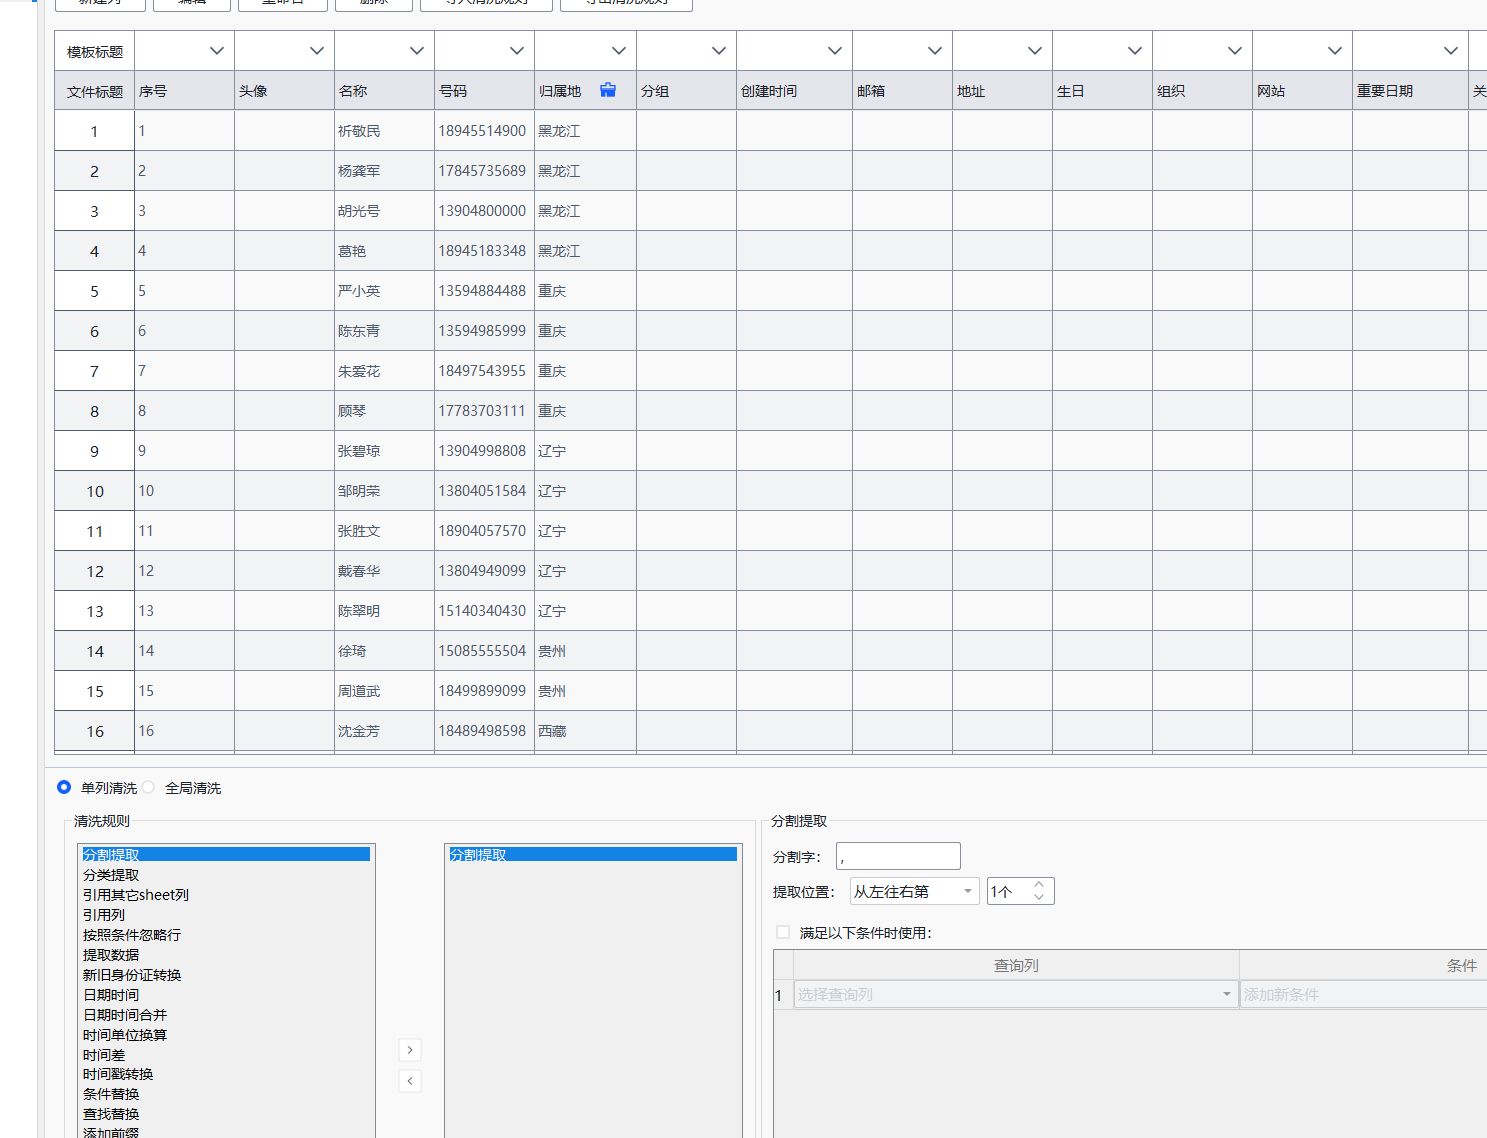Click phone number 13904998808
Image resolution: width=1487 pixels, height=1138 pixels.
[x=482, y=451]
